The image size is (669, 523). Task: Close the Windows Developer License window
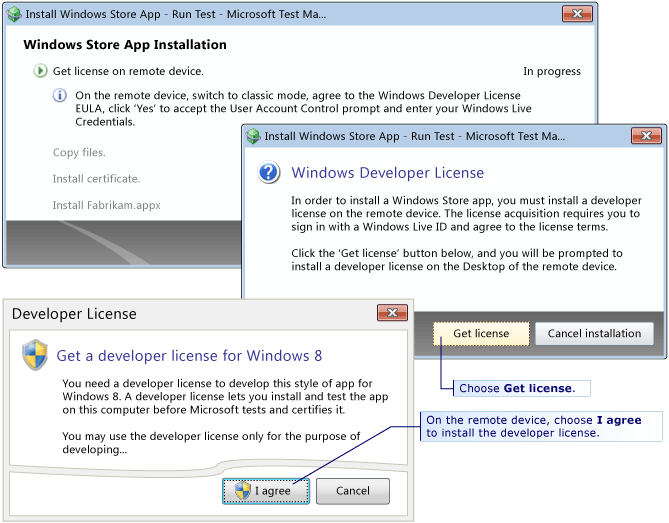646,136
